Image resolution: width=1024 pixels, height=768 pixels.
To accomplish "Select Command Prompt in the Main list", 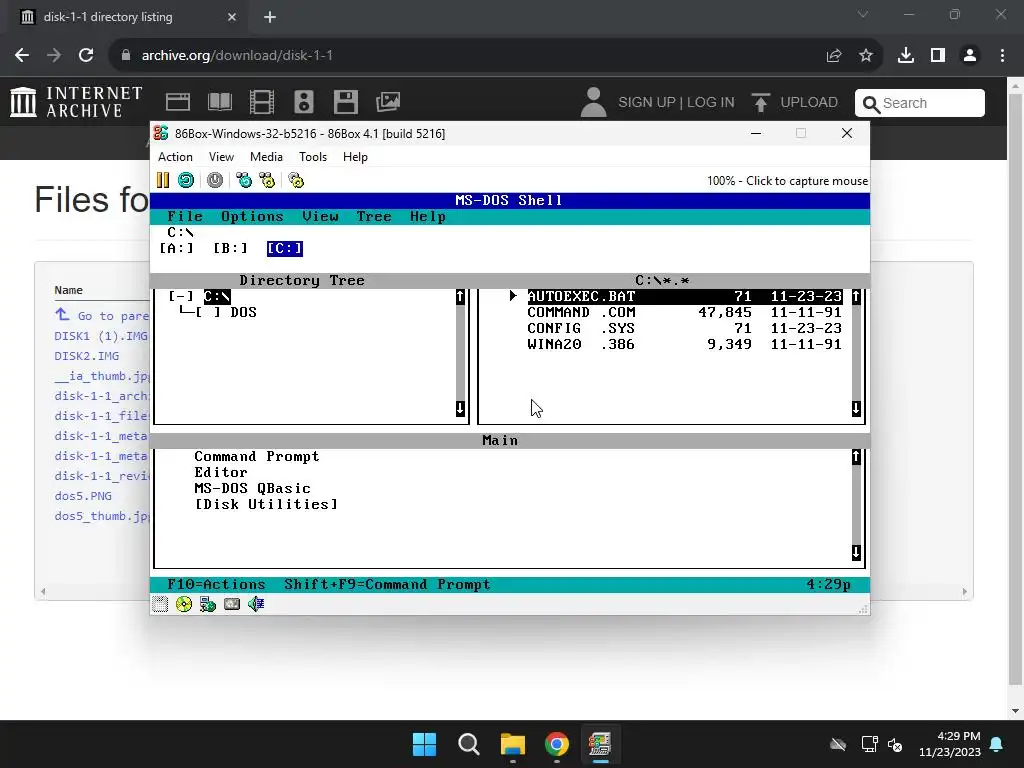I will 257,456.
